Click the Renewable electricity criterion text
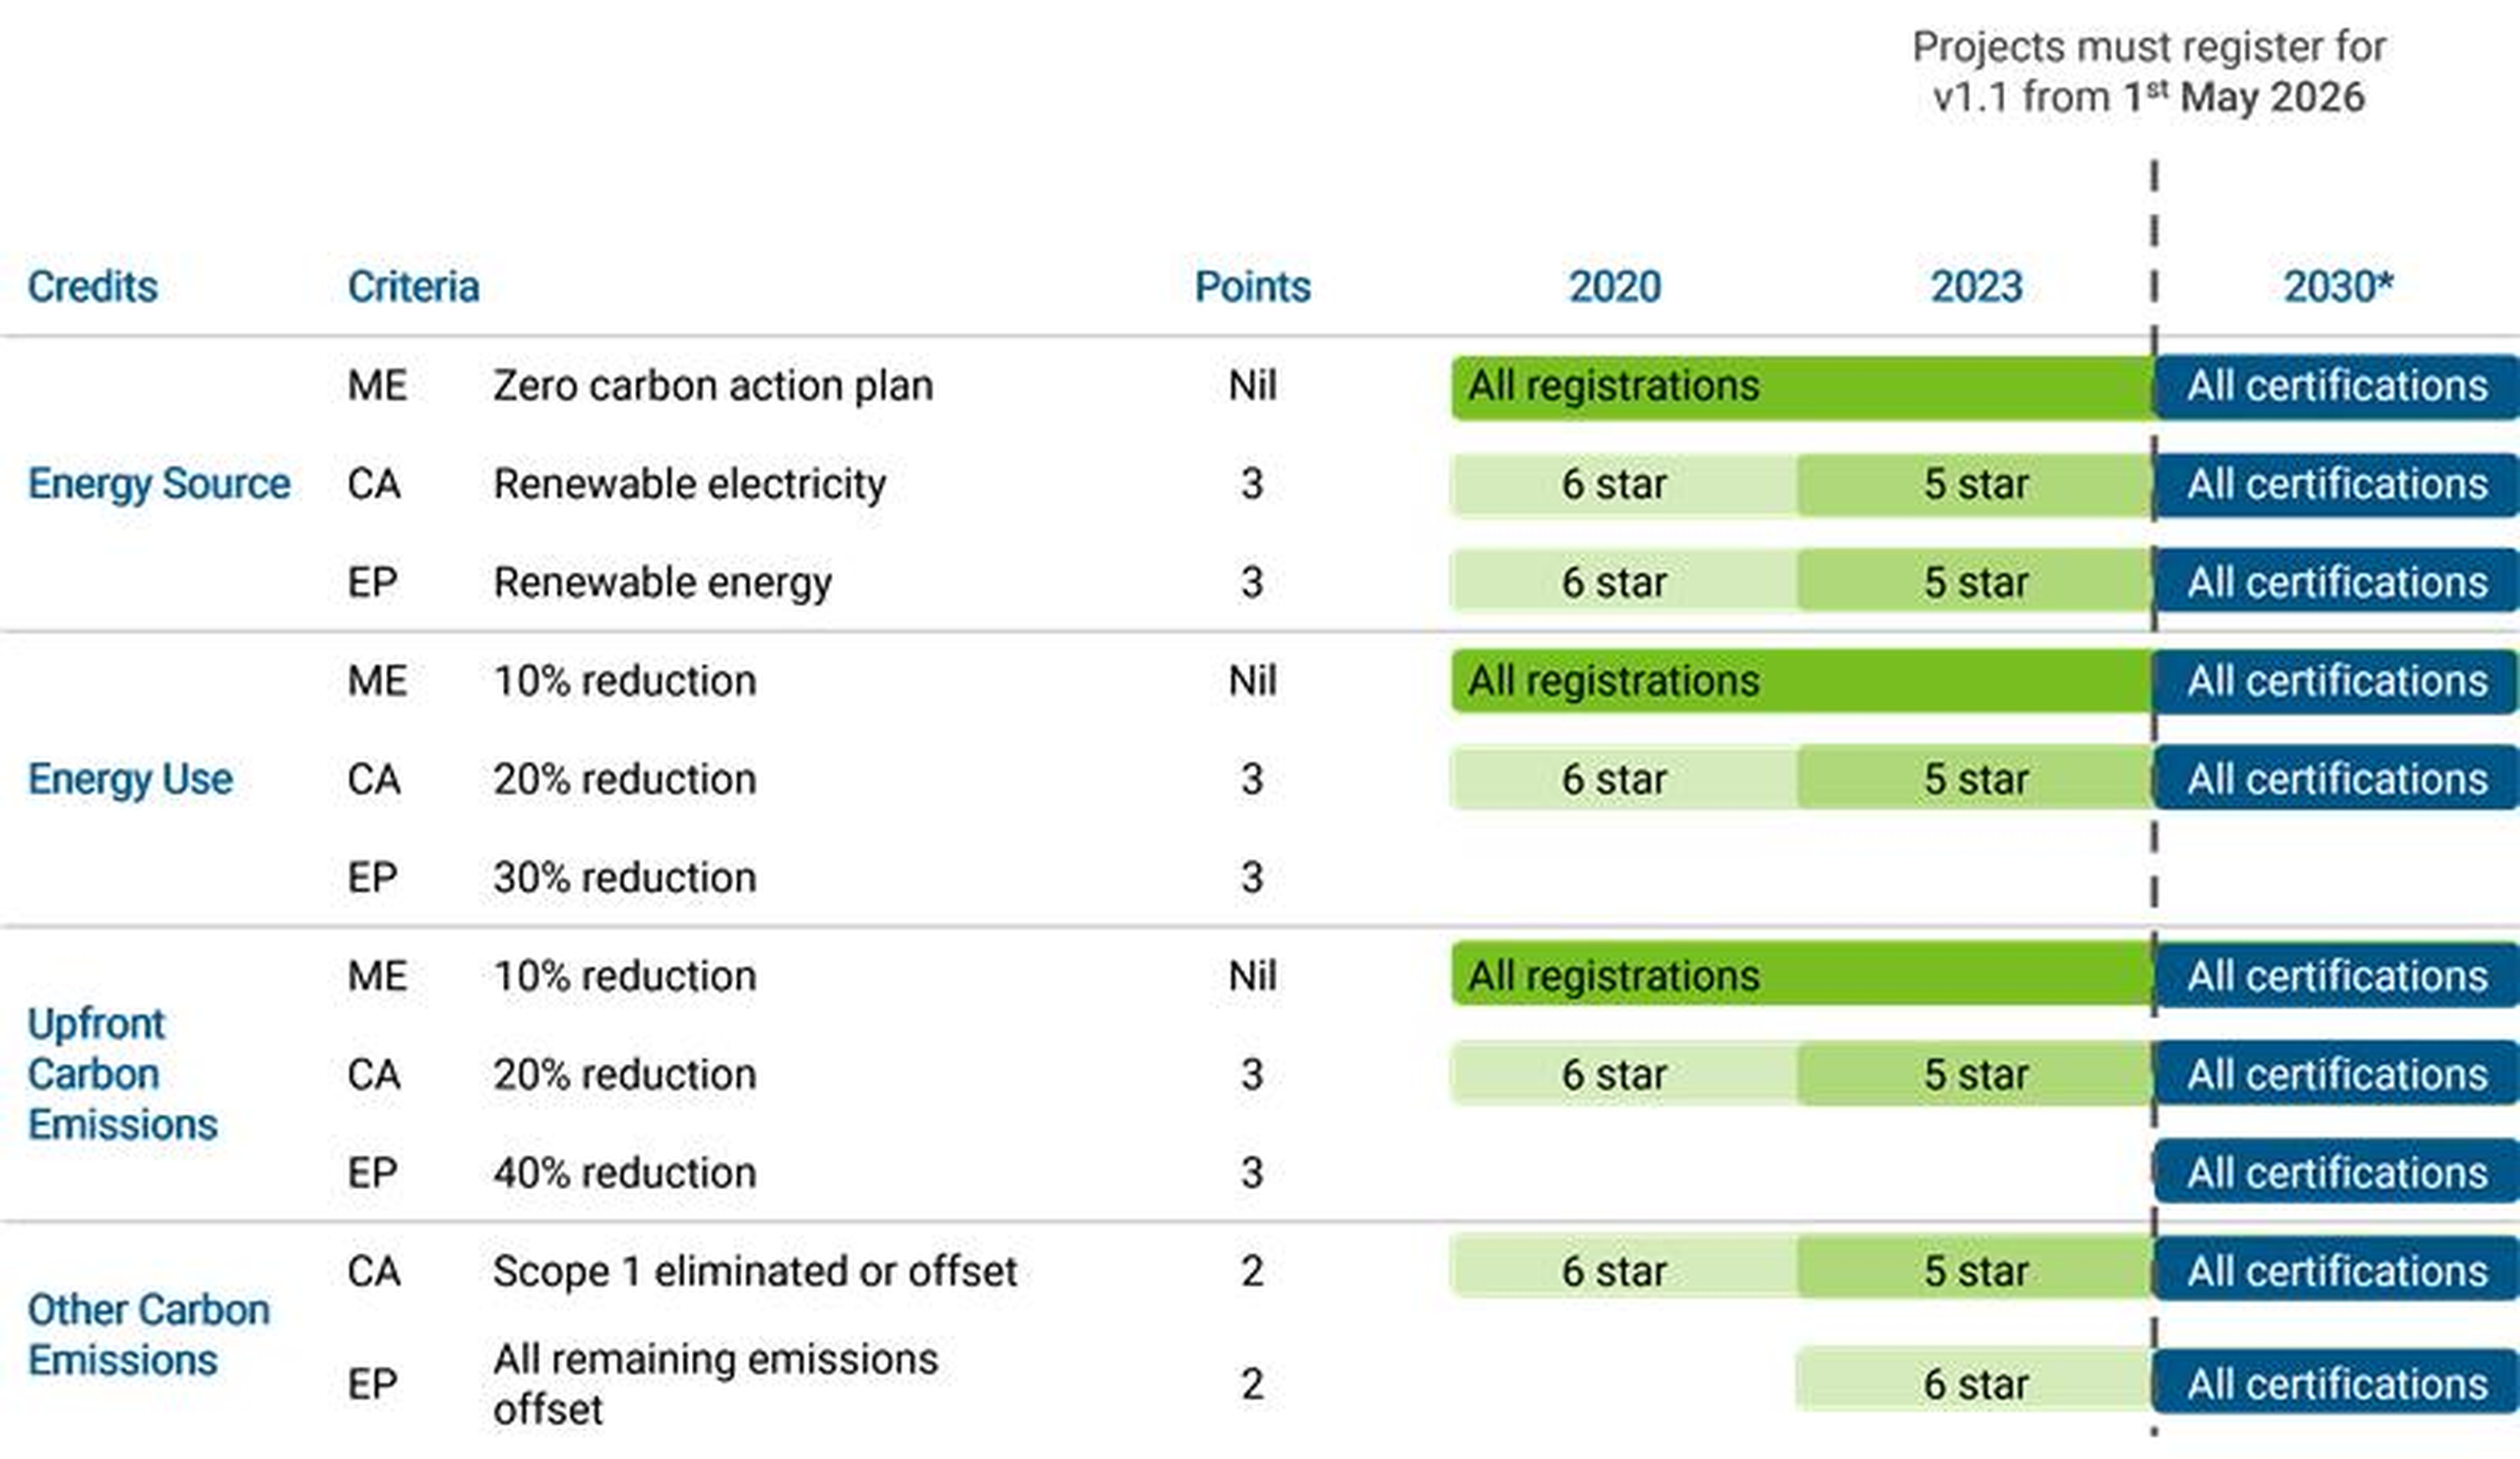 [x=690, y=484]
